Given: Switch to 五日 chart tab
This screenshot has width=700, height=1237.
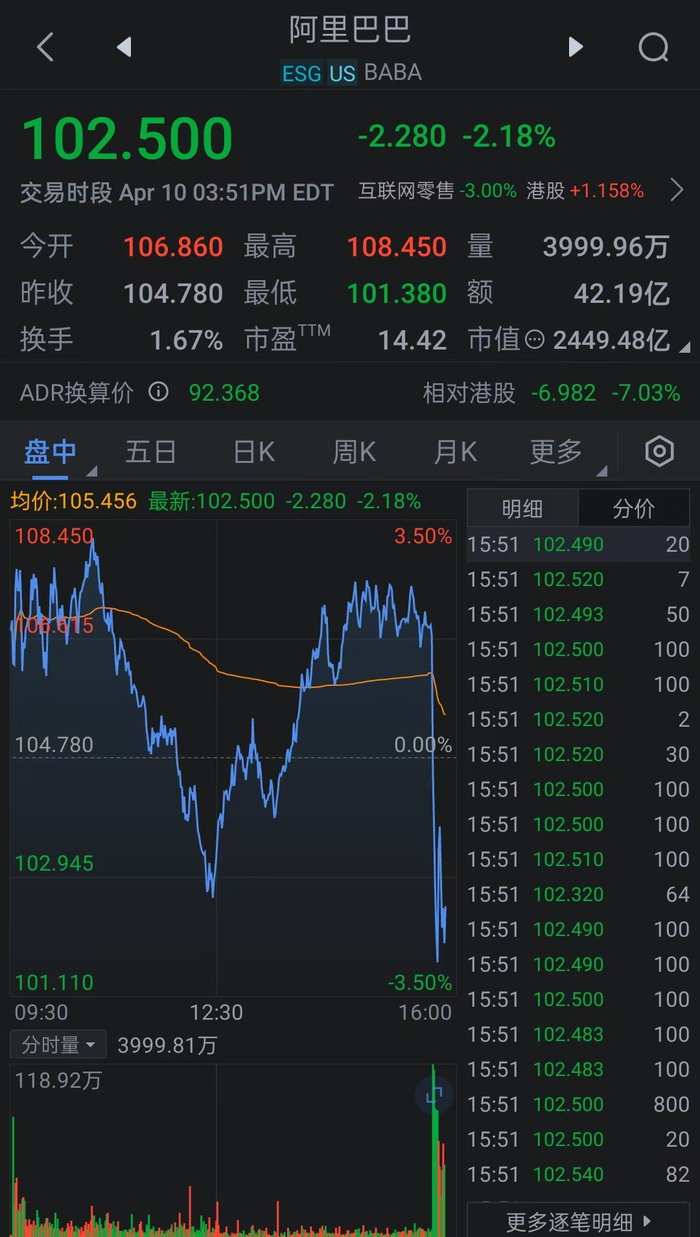Looking at the screenshot, I should 151,452.
